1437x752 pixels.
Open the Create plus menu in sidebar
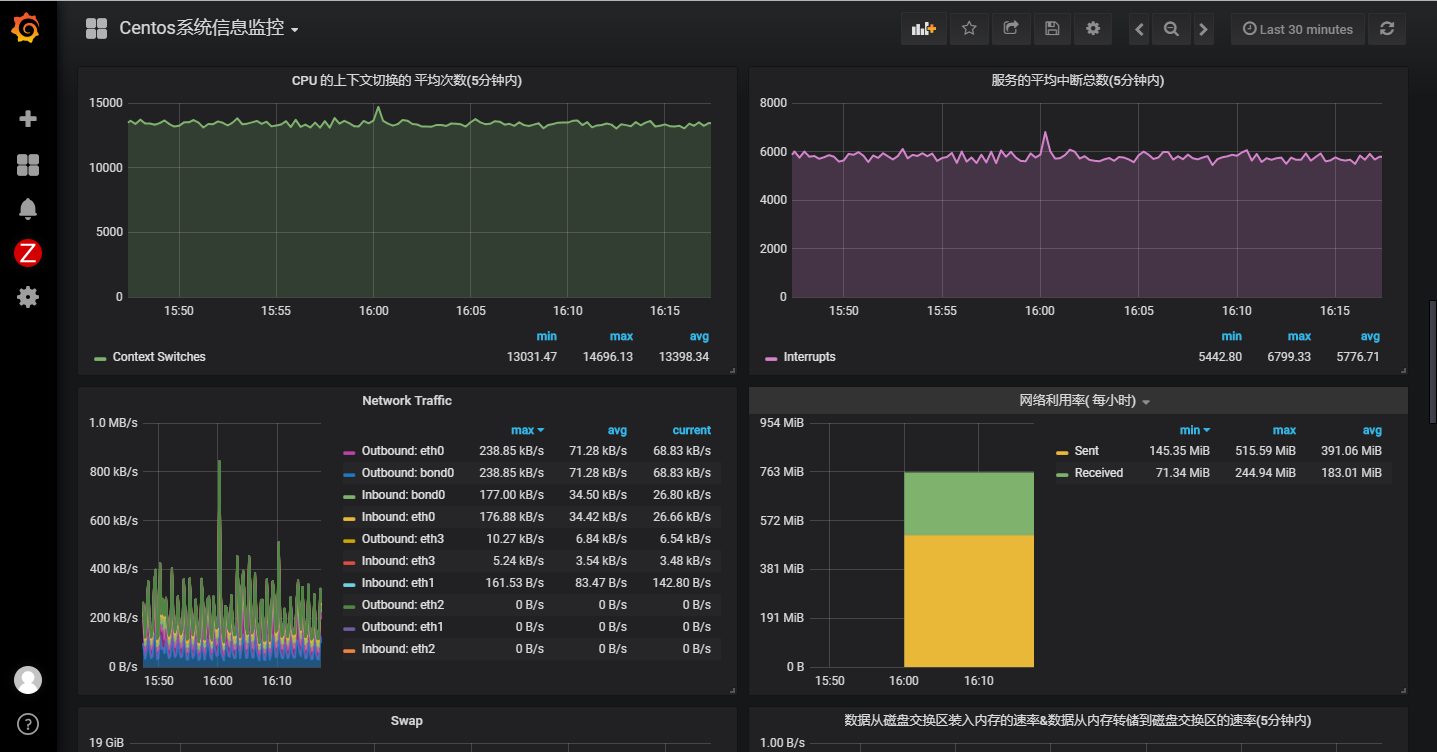(x=28, y=119)
